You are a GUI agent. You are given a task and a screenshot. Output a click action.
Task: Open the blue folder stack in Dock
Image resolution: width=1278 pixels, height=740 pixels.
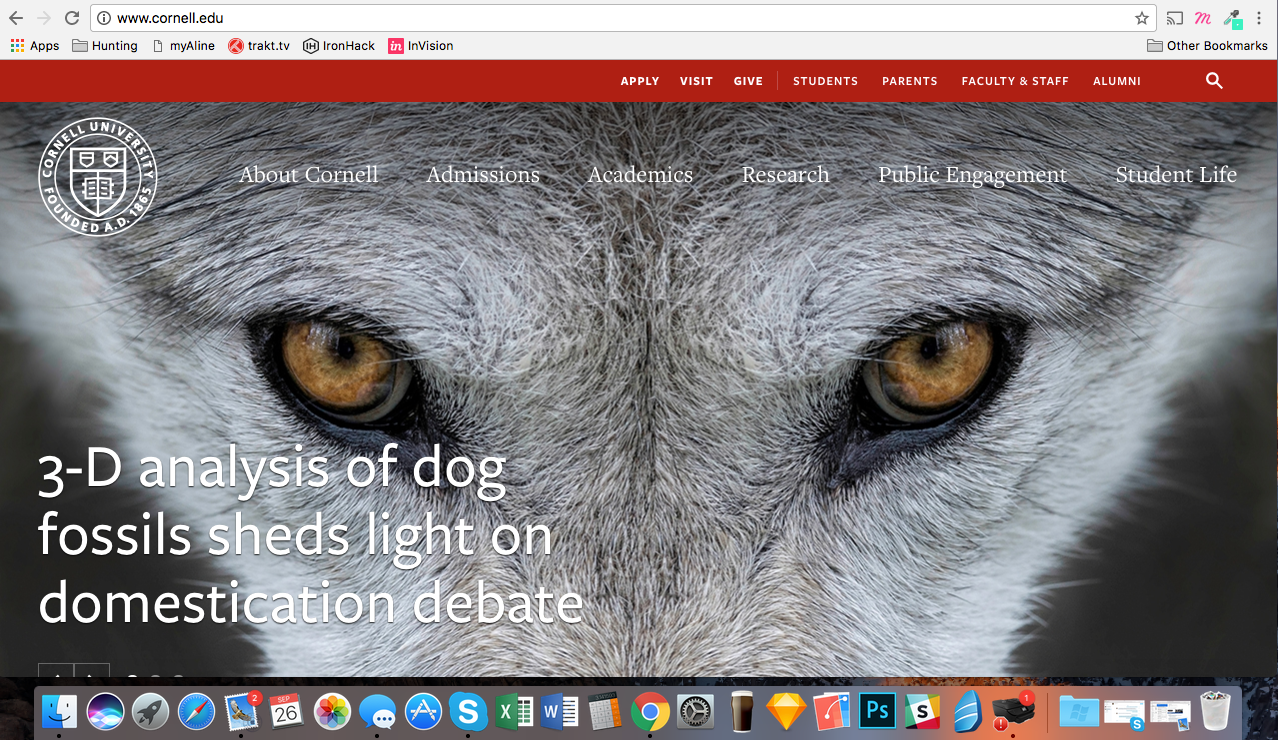1078,712
